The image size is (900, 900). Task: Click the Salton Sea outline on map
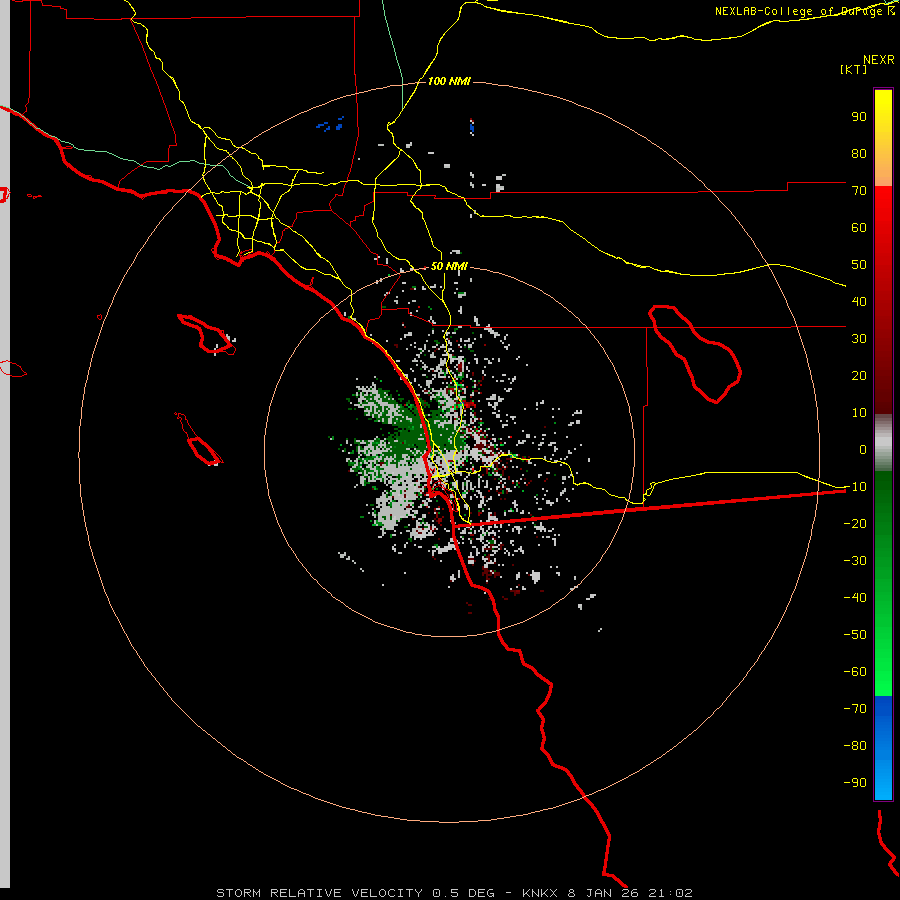coord(695,354)
